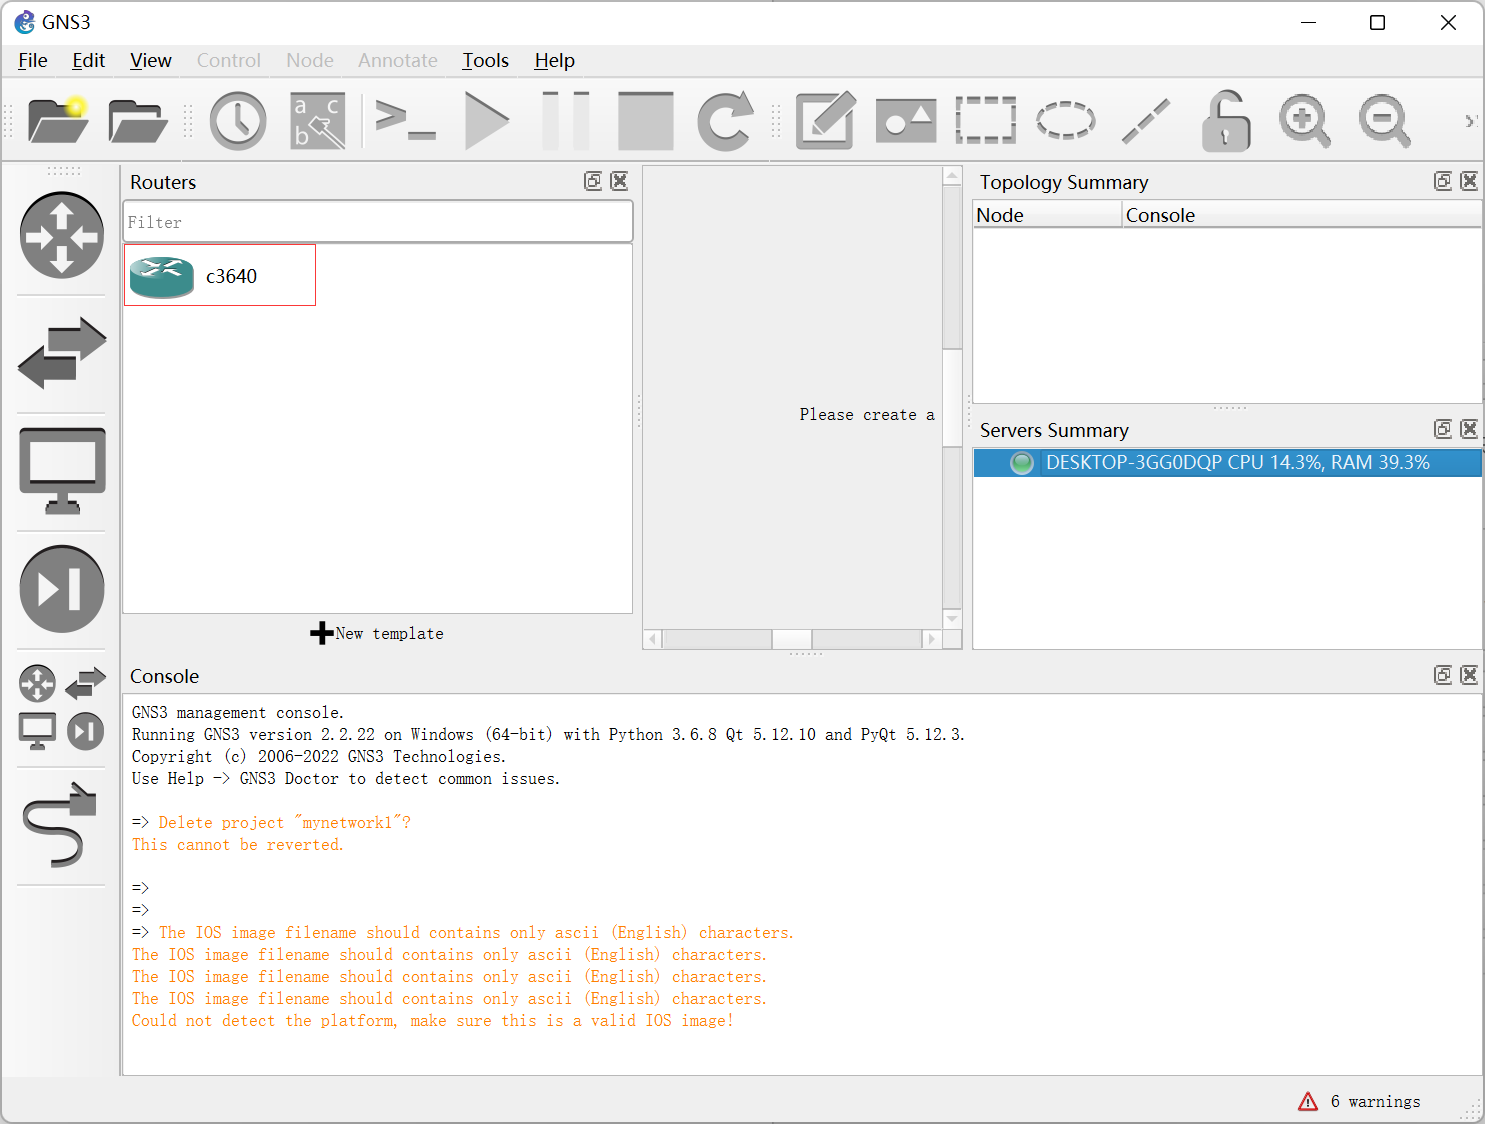Click the "This cannot be reverted." line
Image resolution: width=1485 pixels, height=1124 pixels.
(238, 844)
